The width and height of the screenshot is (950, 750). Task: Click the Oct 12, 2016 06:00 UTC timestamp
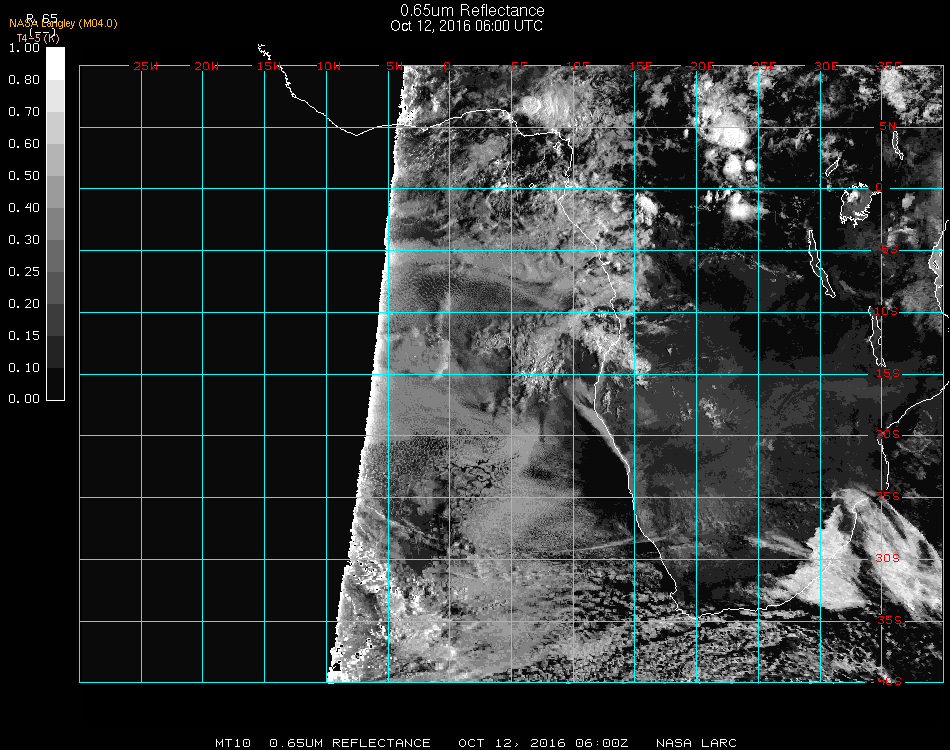pyautogui.click(x=467, y=26)
